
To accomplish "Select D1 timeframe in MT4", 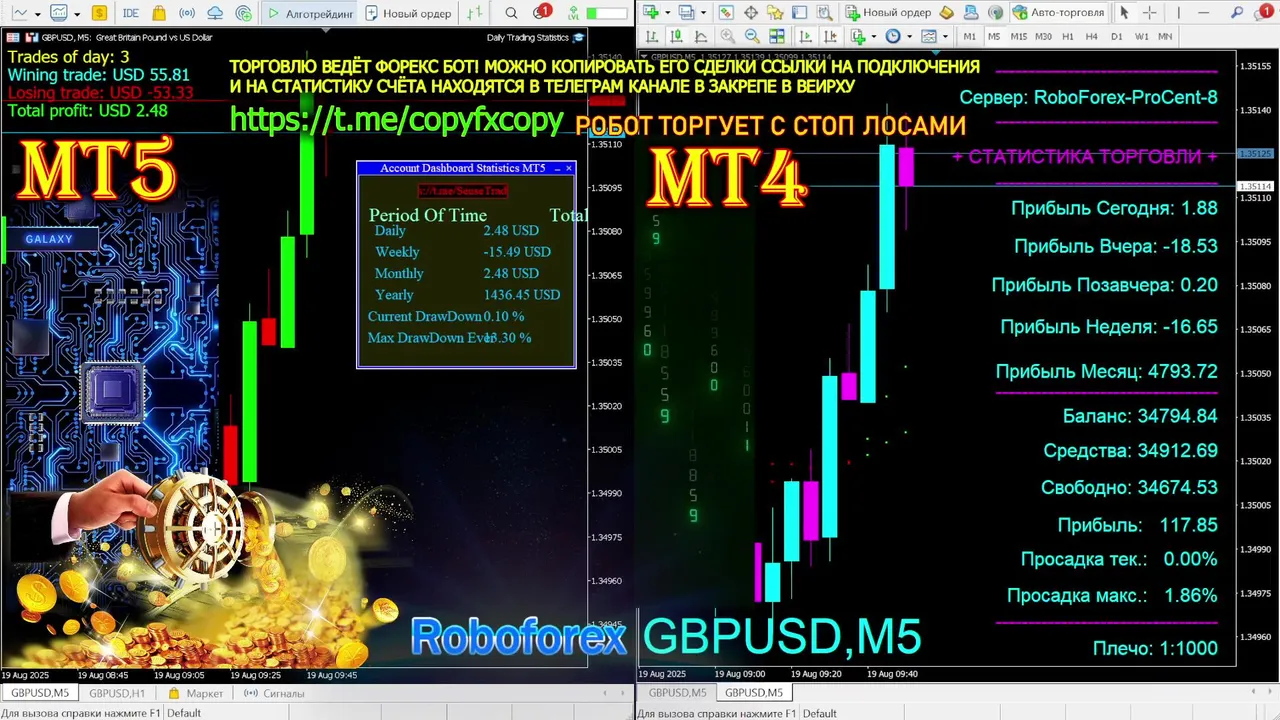I will pos(1116,36).
